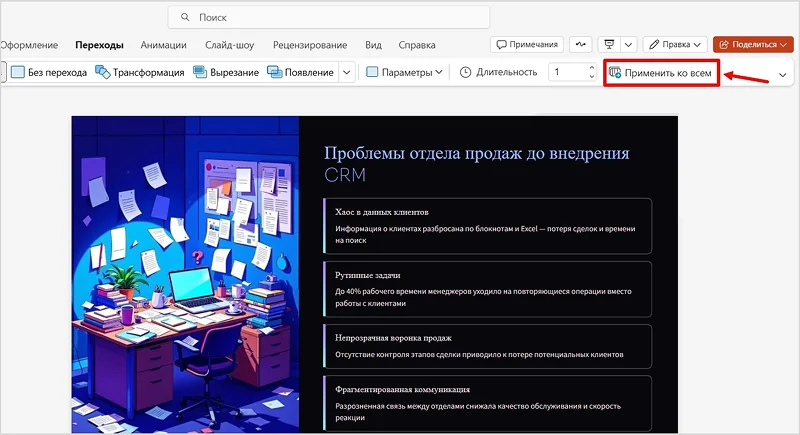The width and height of the screenshot is (800, 435).
Task: Click the Информация о клиентах разбросана text
Action: 485,235
